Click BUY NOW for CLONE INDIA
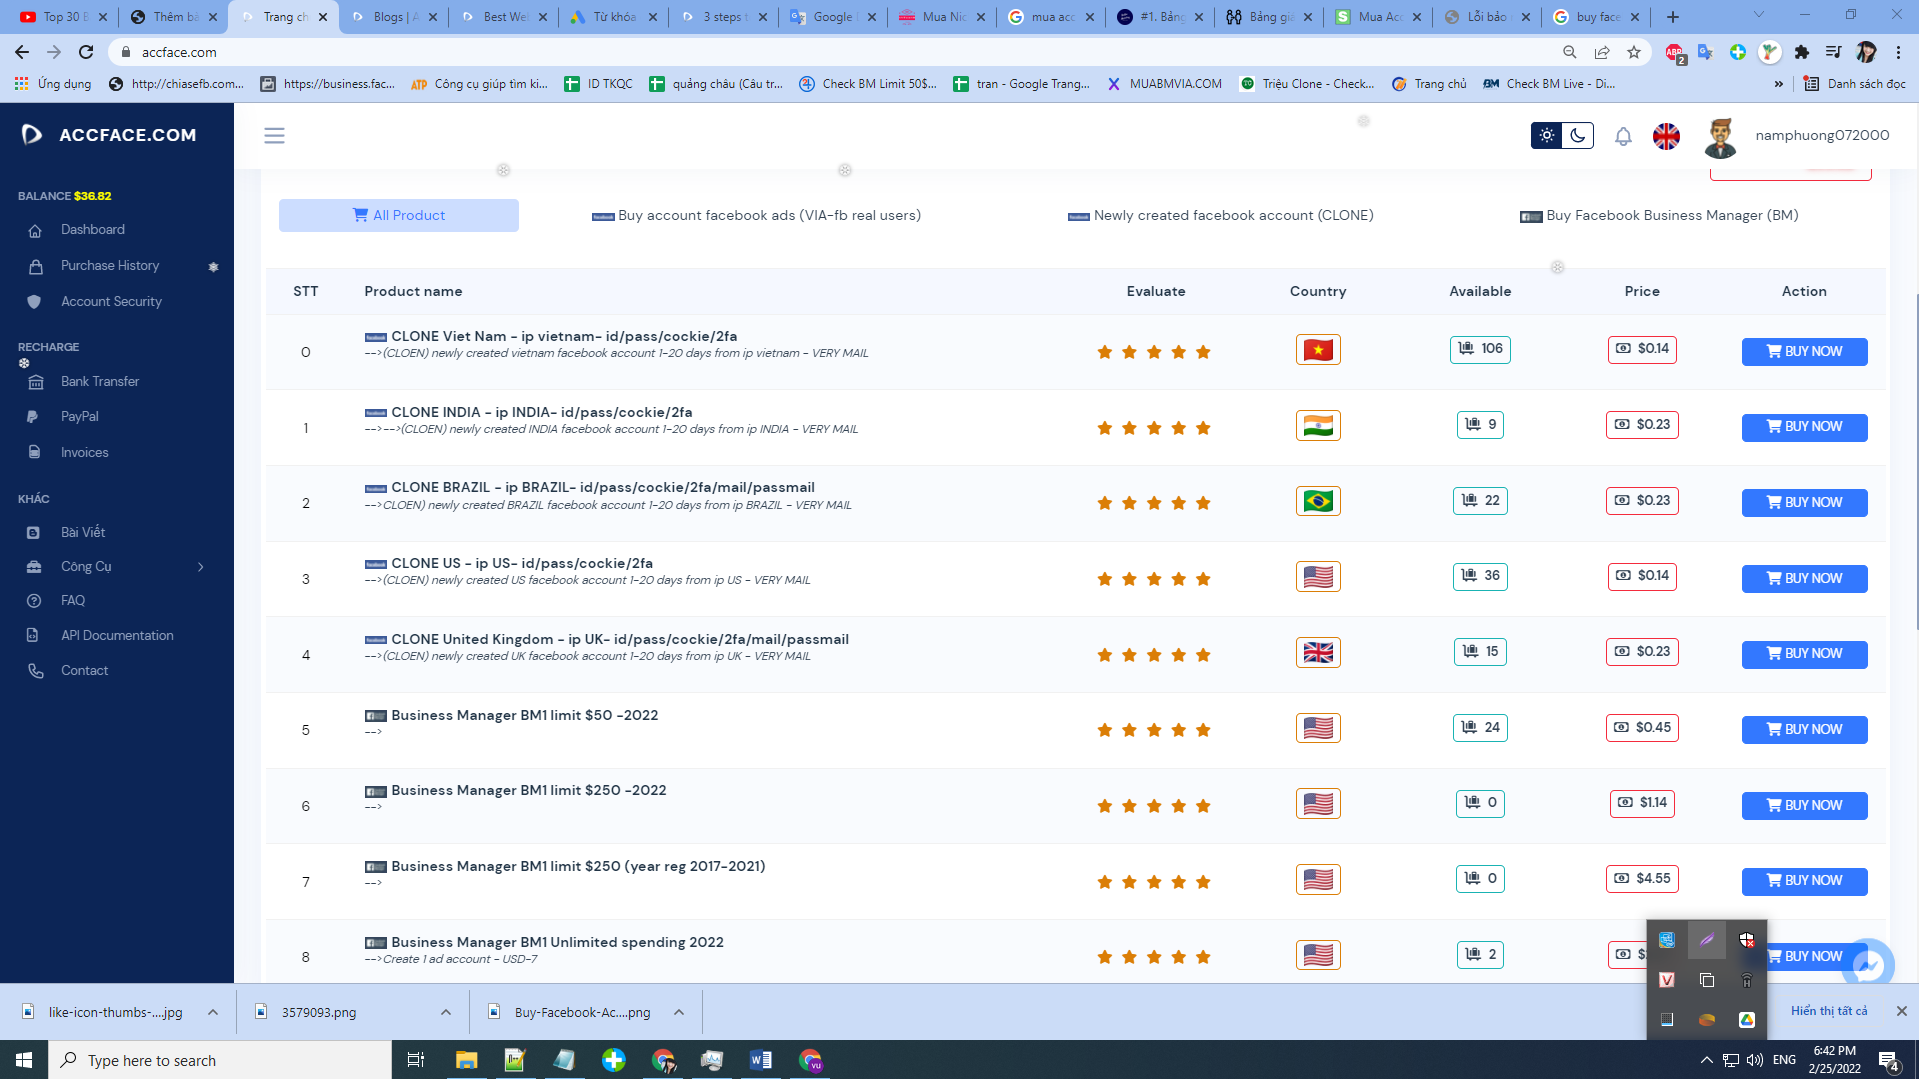1919x1079 pixels. [x=1804, y=427]
